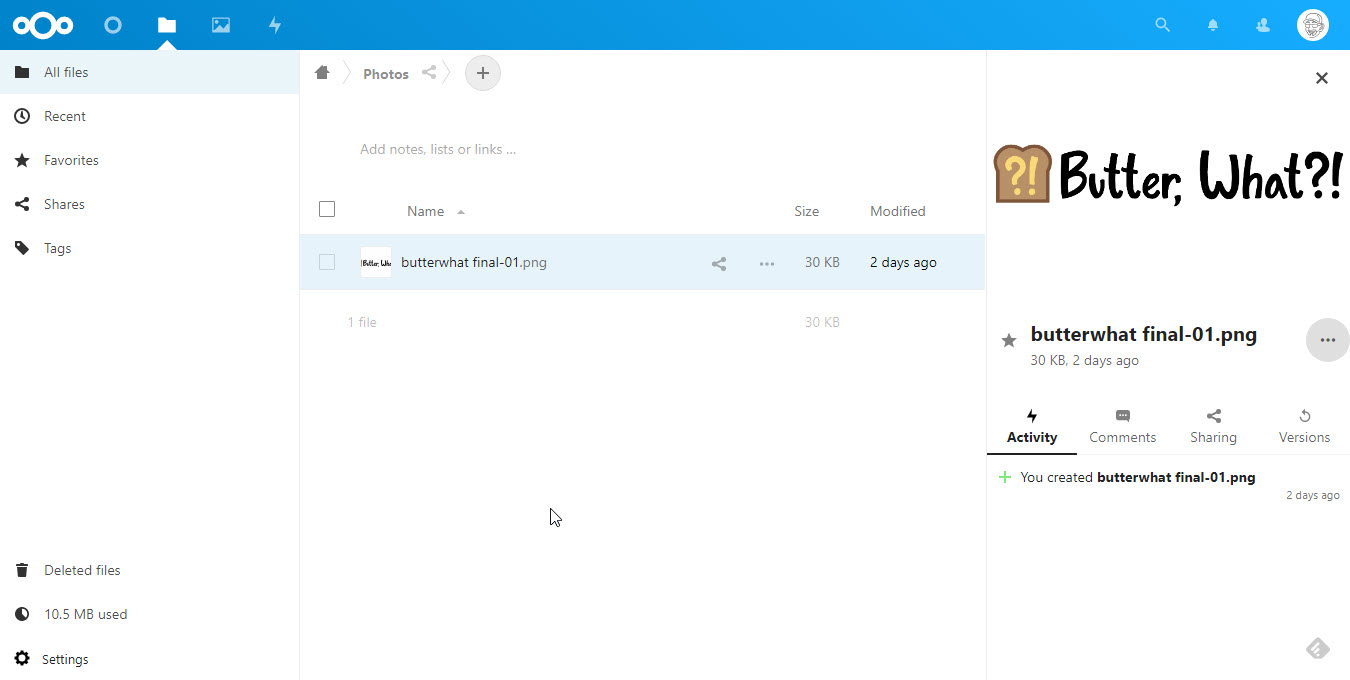Open three-dot menu in details sidebar

point(1328,340)
